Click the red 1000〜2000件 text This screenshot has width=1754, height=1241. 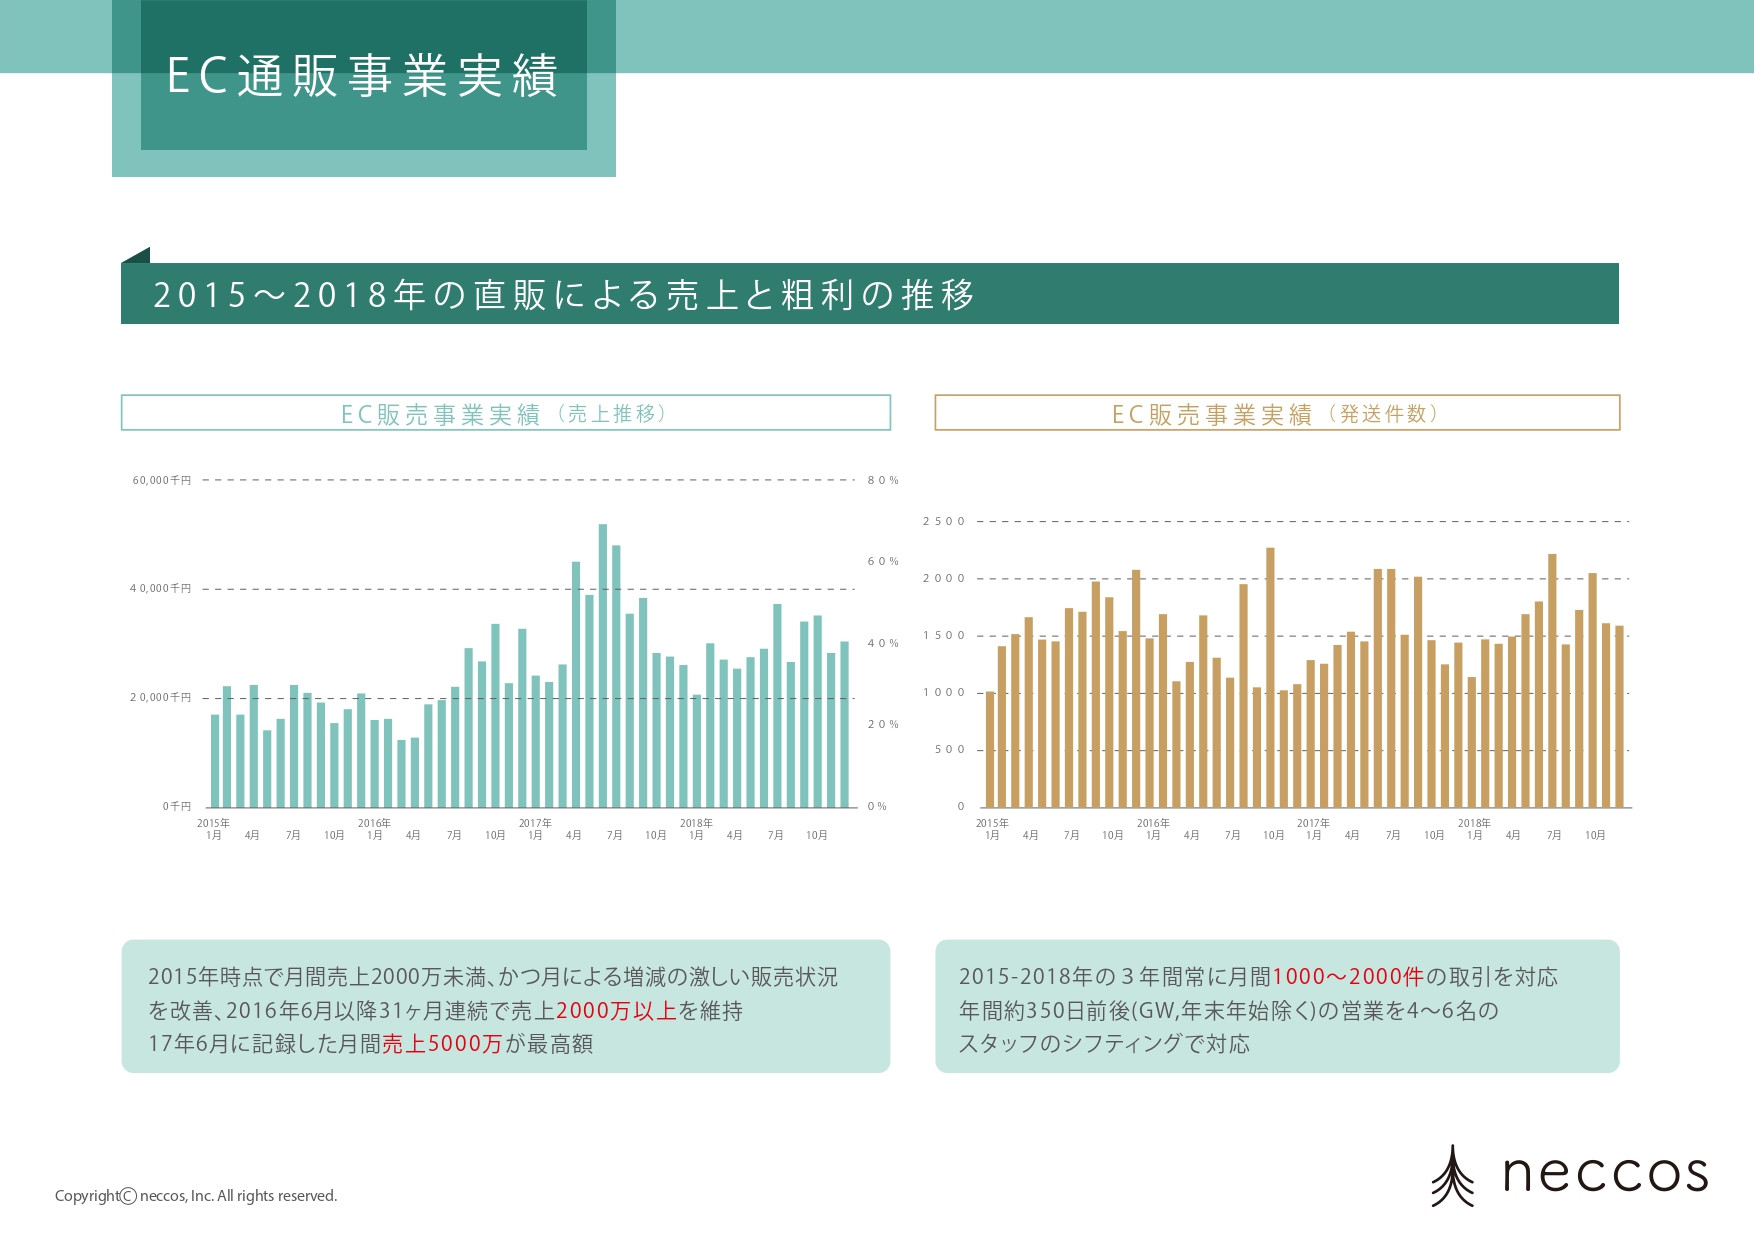point(1347,977)
